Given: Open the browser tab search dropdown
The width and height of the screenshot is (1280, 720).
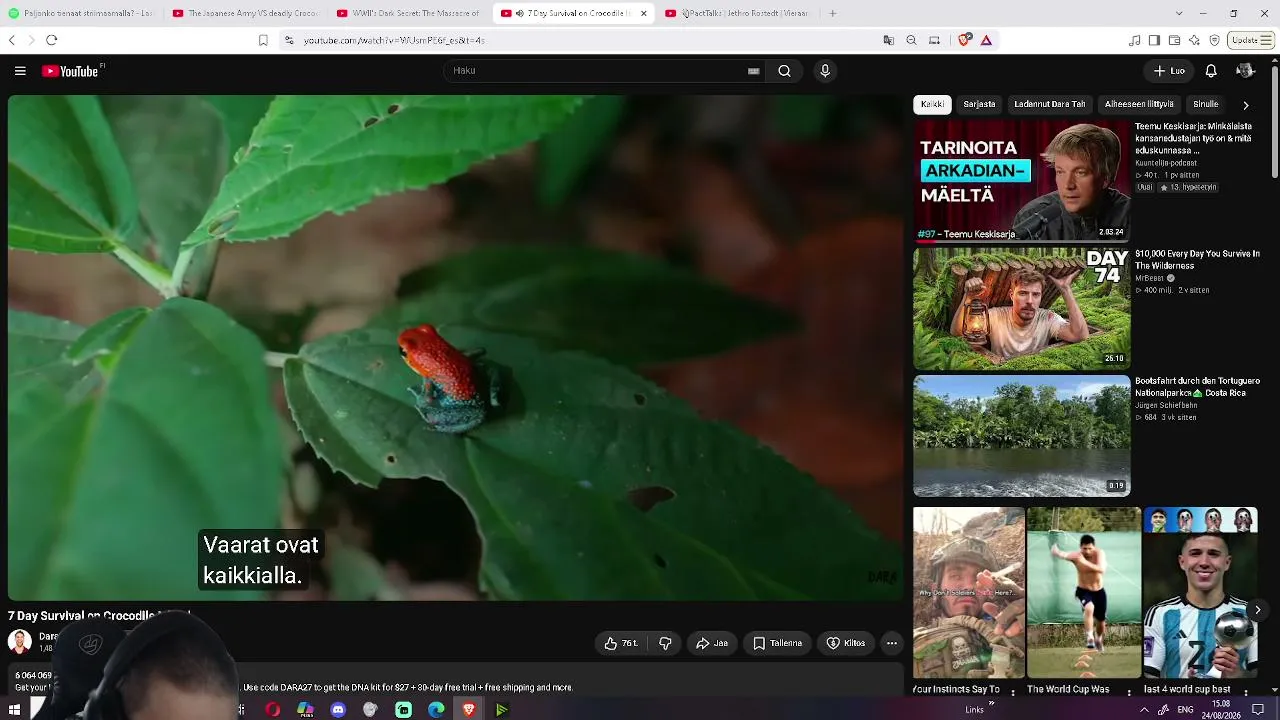Looking at the screenshot, I should [1179, 13].
